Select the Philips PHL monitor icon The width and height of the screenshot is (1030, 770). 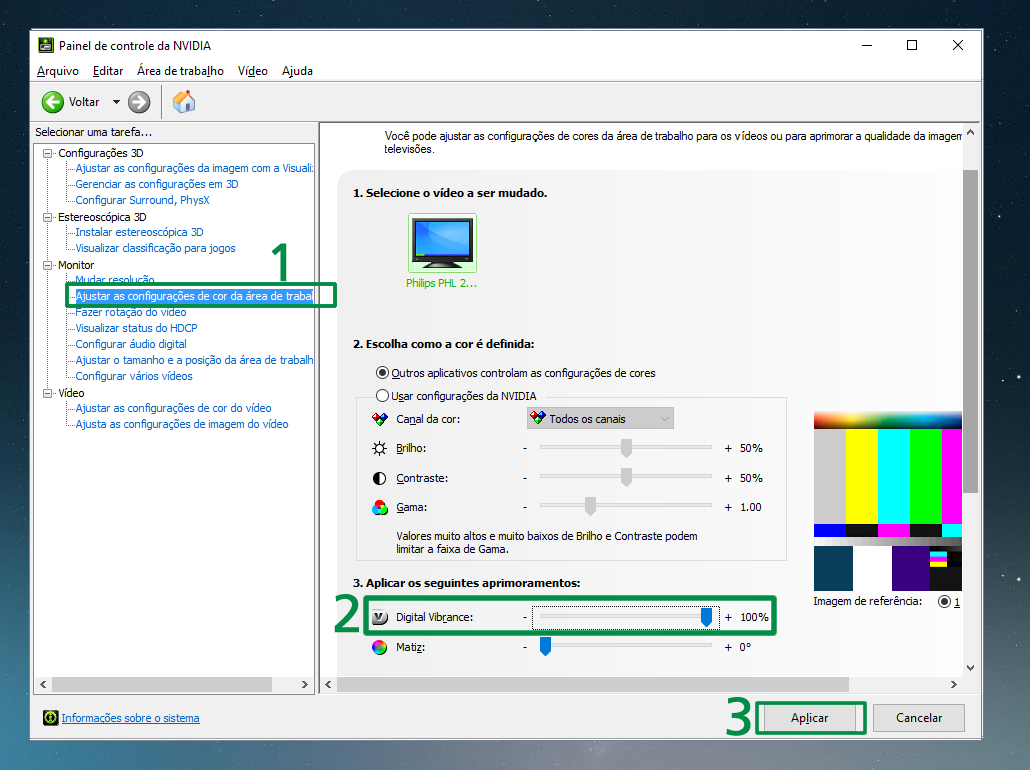click(442, 242)
